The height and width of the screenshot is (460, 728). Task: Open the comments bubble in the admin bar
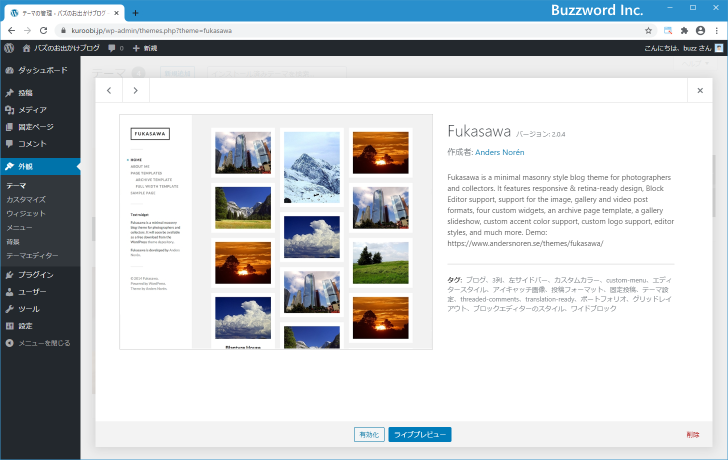pyautogui.click(x=116, y=48)
